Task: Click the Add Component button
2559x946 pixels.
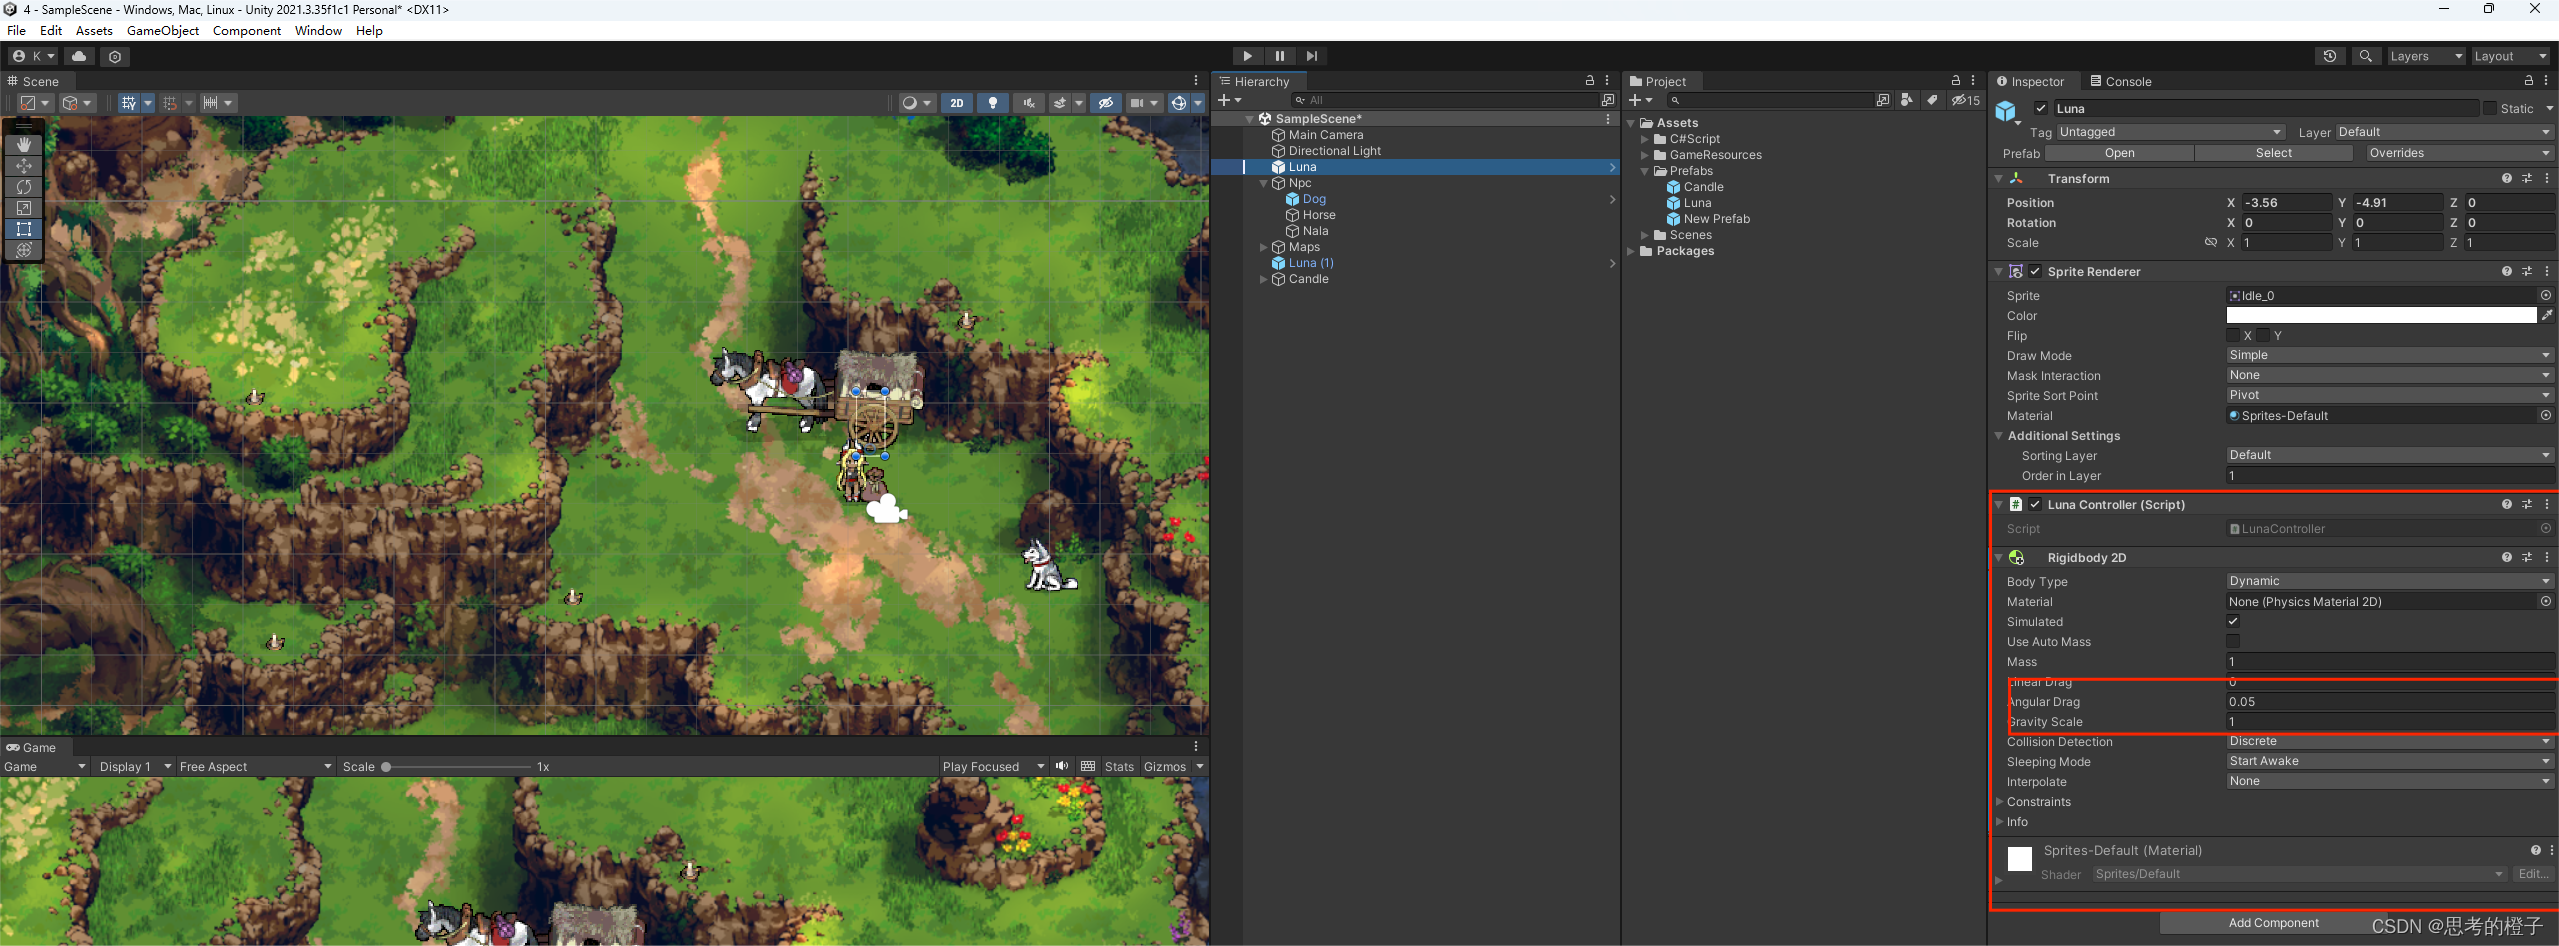Action: (x=2273, y=922)
